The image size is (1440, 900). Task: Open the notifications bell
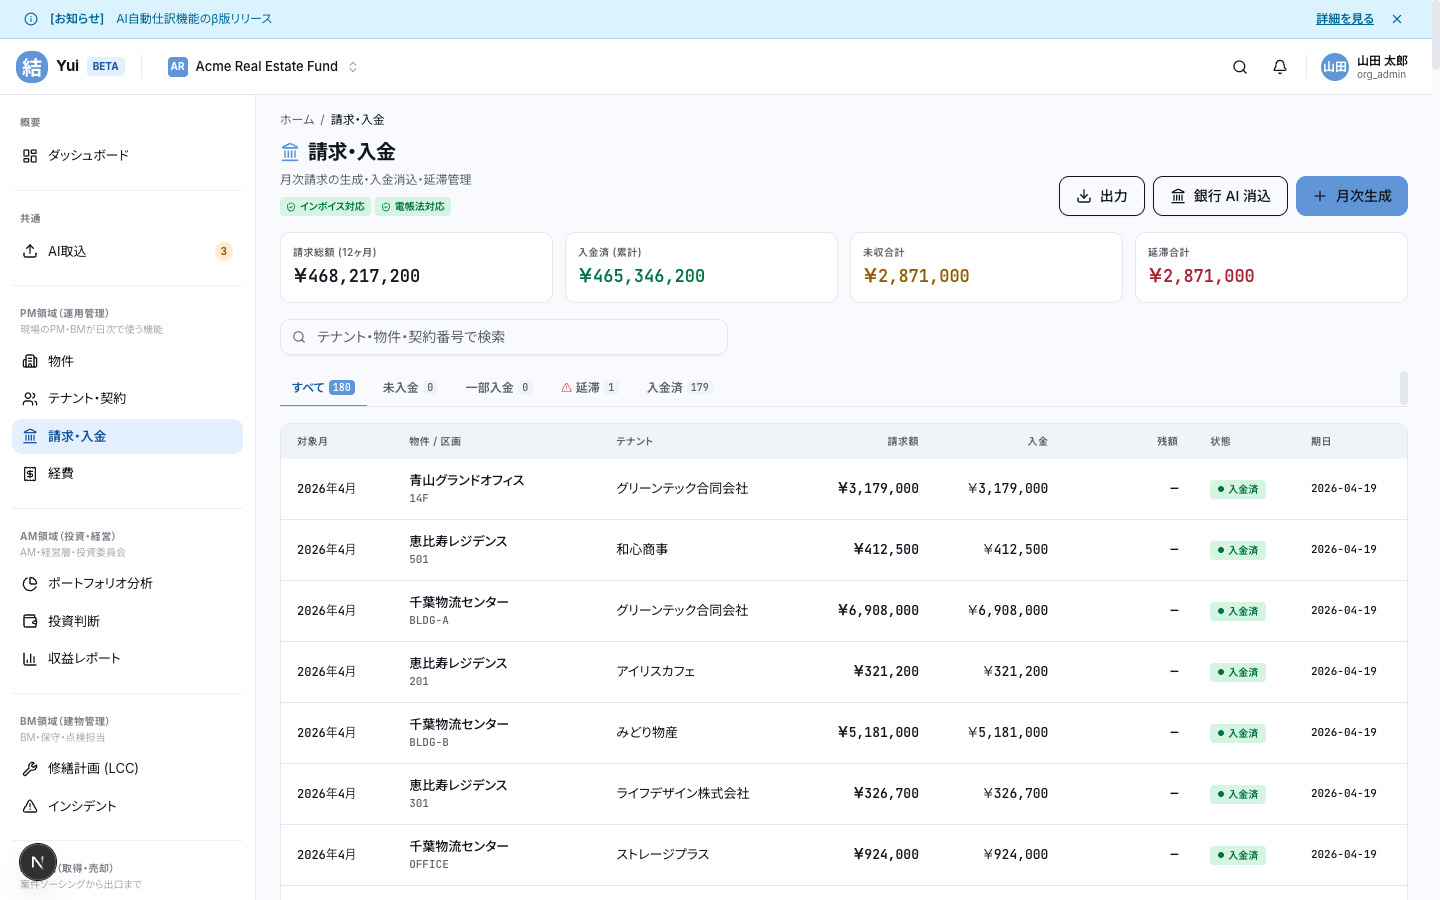click(x=1280, y=67)
